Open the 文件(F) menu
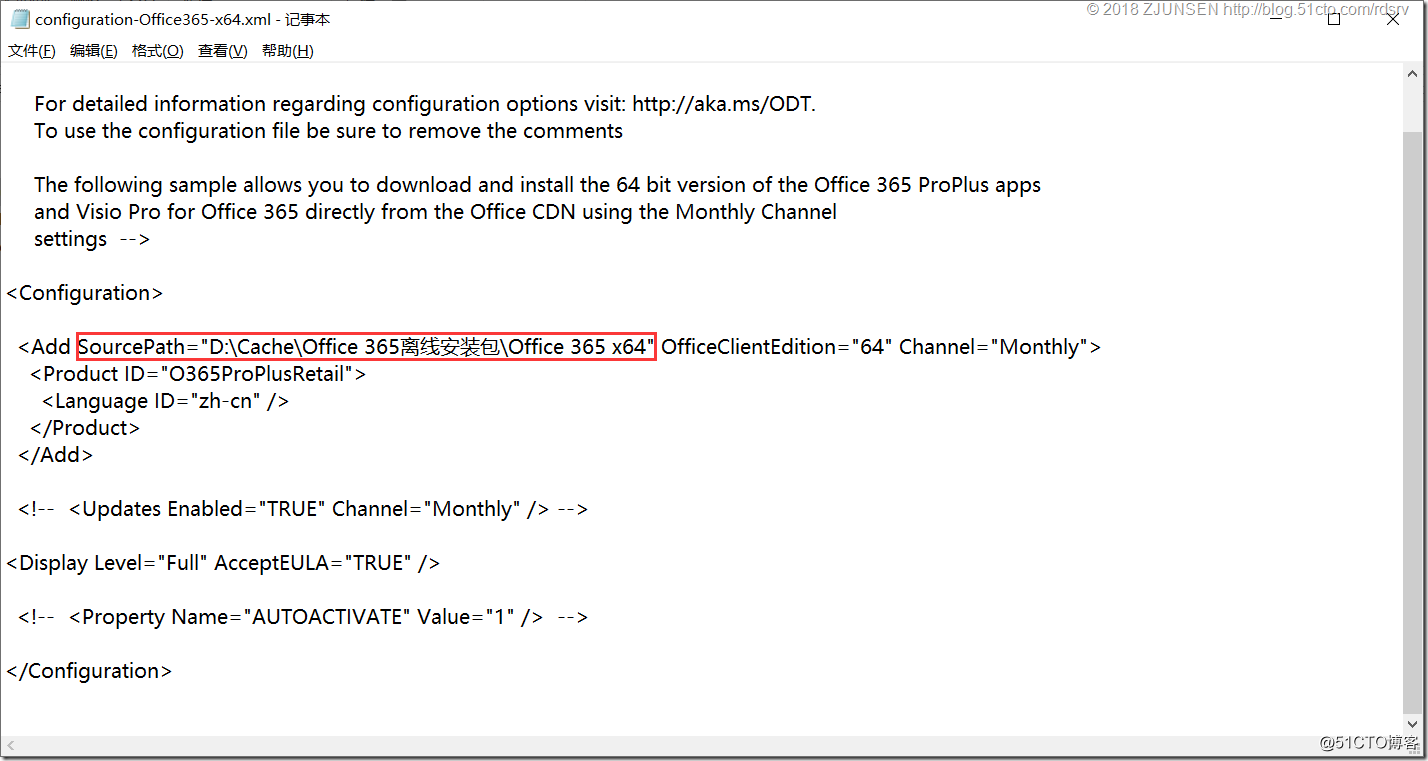Image resolution: width=1428 pixels, height=761 pixels. click(x=32, y=51)
